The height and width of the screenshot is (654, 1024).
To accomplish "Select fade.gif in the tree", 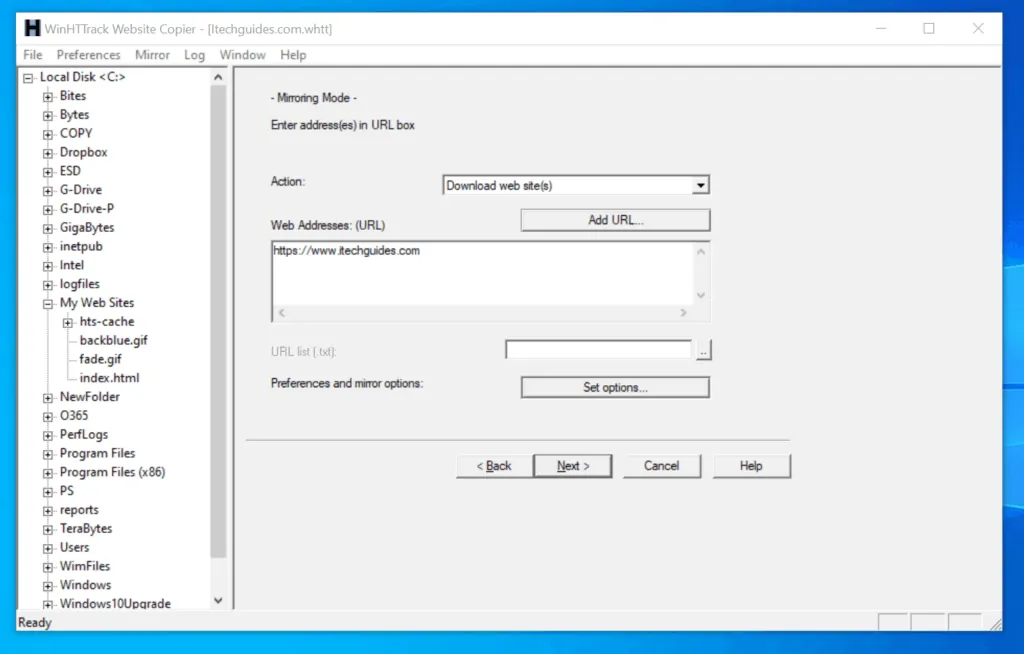I will [x=101, y=359].
